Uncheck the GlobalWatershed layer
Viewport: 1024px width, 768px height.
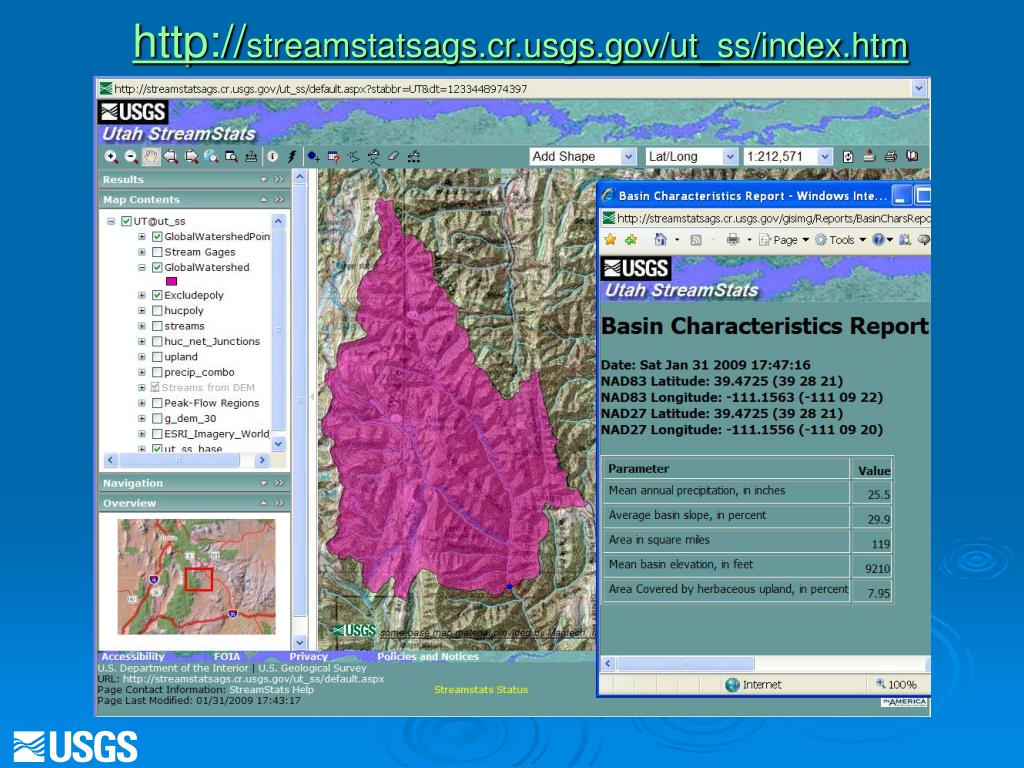click(x=157, y=267)
